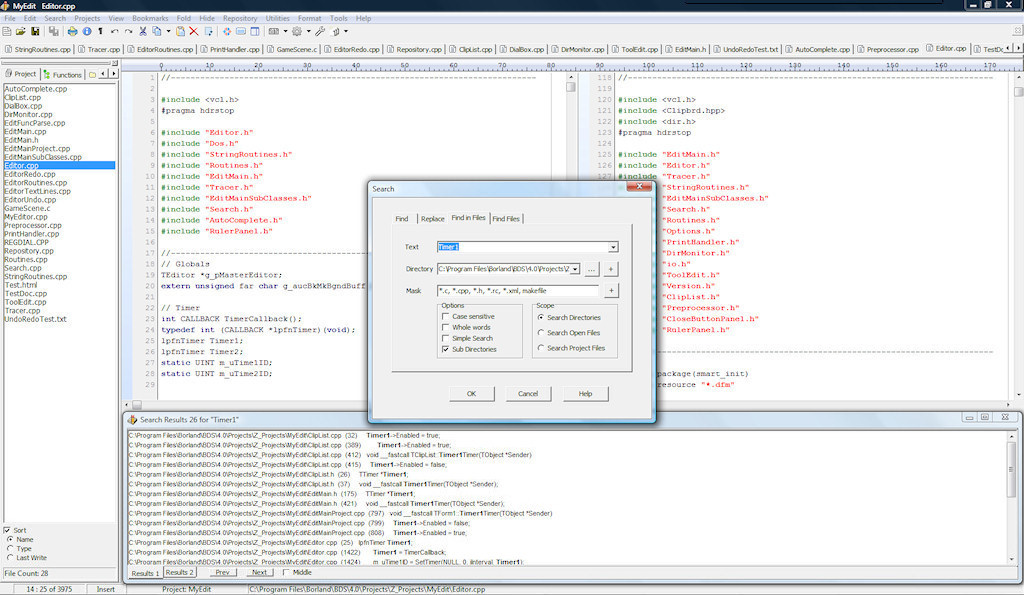
Task: Click the Undo arrow icon
Action: pyautogui.click(x=115, y=31)
